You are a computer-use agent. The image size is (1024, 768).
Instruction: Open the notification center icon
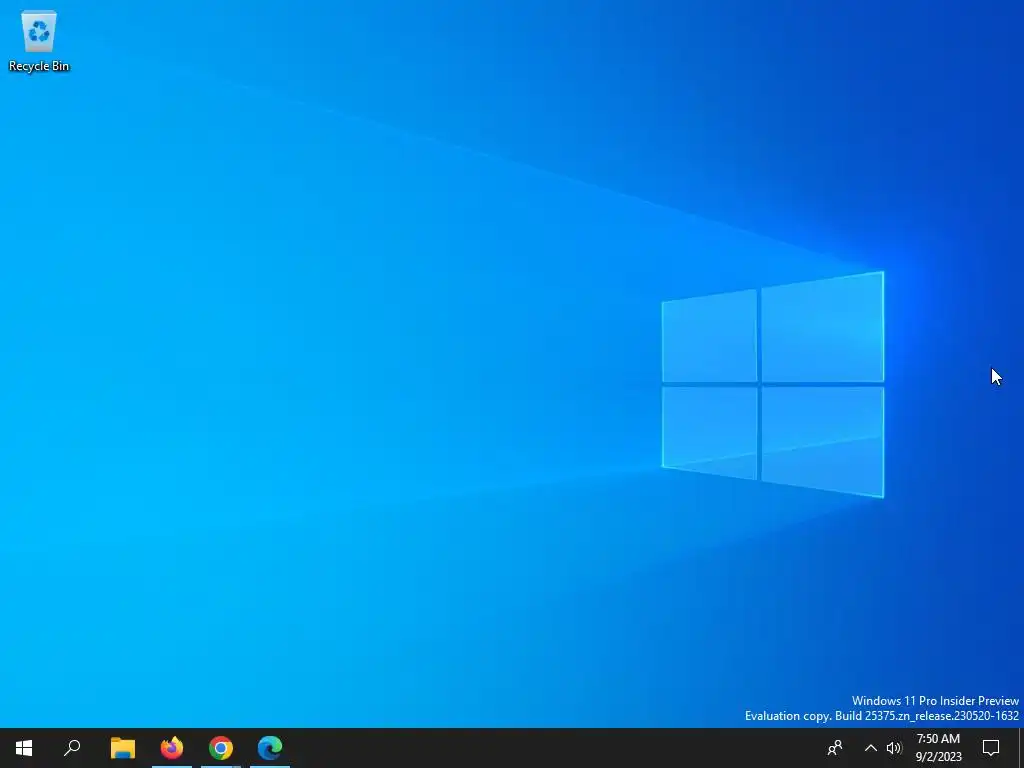click(x=991, y=748)
